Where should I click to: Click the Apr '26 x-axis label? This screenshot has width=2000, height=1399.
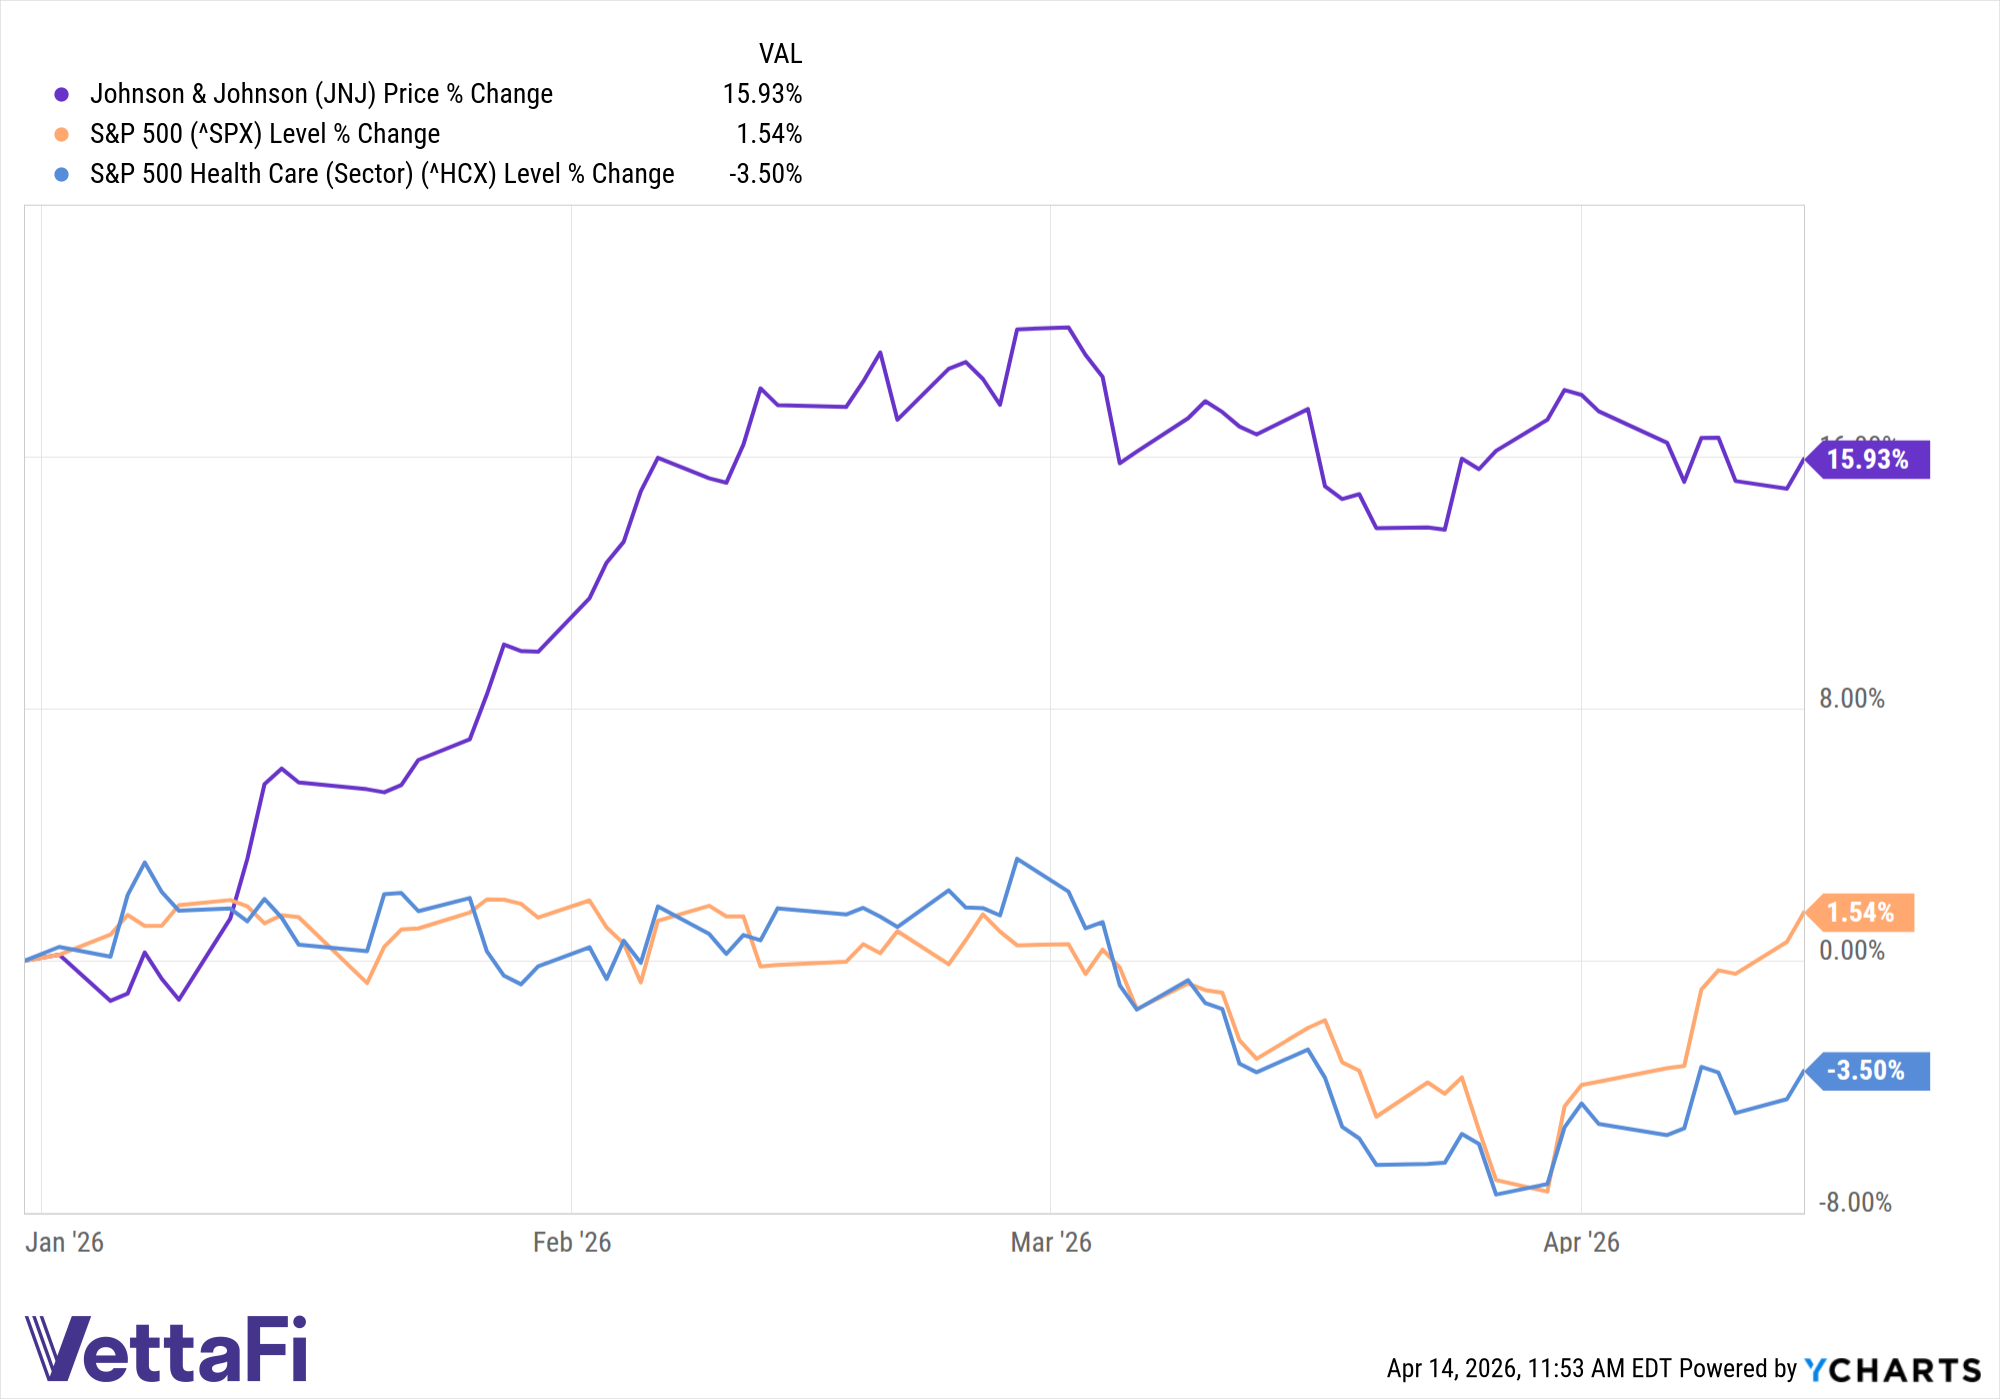[1581, 1242]
